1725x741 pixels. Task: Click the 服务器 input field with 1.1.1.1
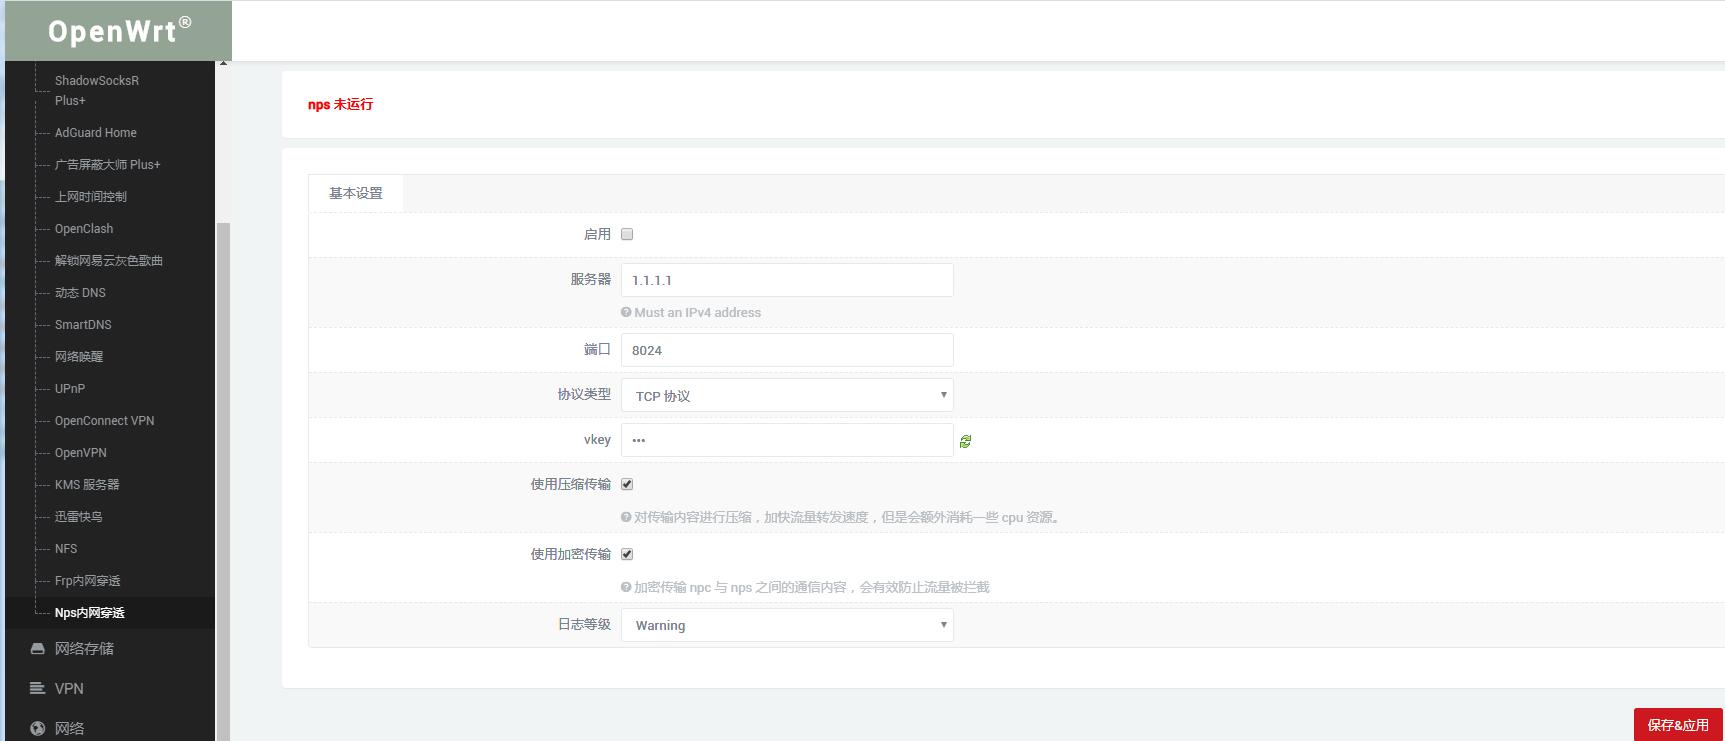click(787, 280)
